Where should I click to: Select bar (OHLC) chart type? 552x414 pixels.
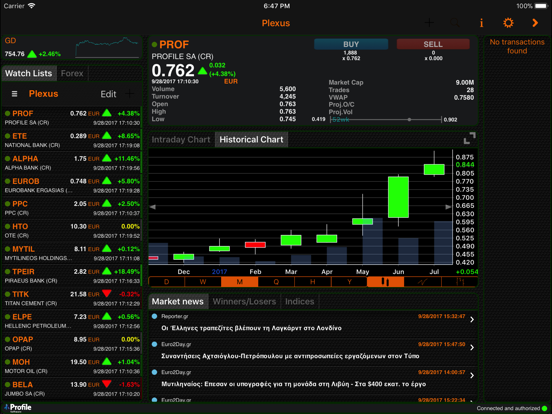pyautogui.click(x=459, y=282)
